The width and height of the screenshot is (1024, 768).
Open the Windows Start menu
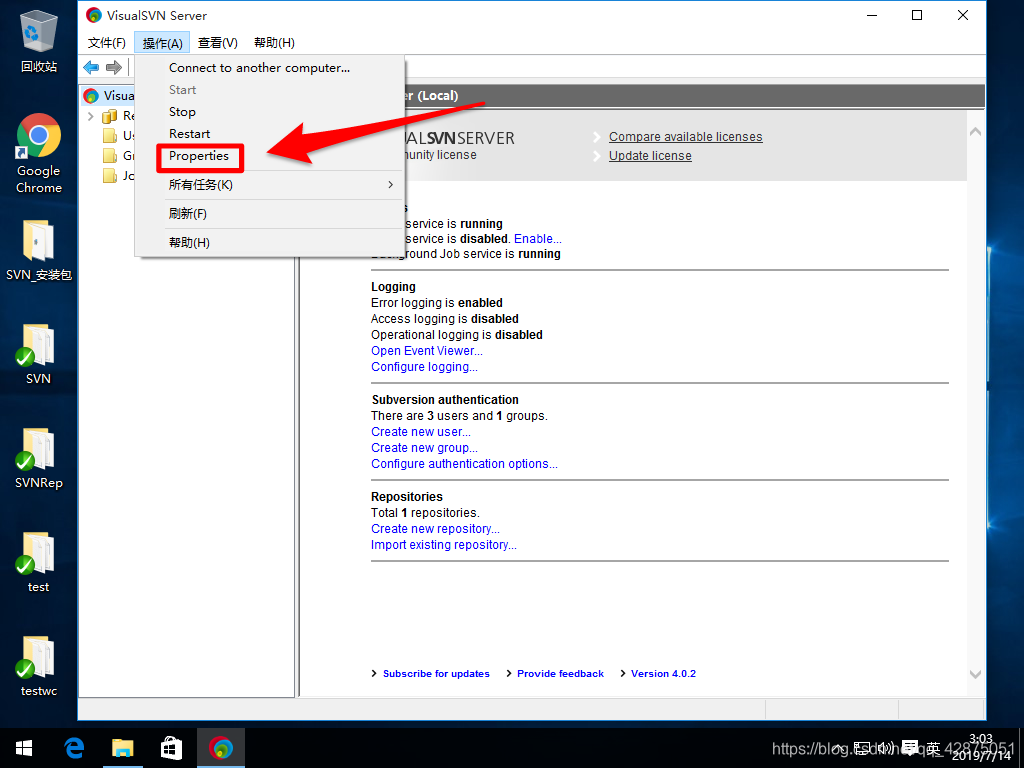(x=24, y=748)
